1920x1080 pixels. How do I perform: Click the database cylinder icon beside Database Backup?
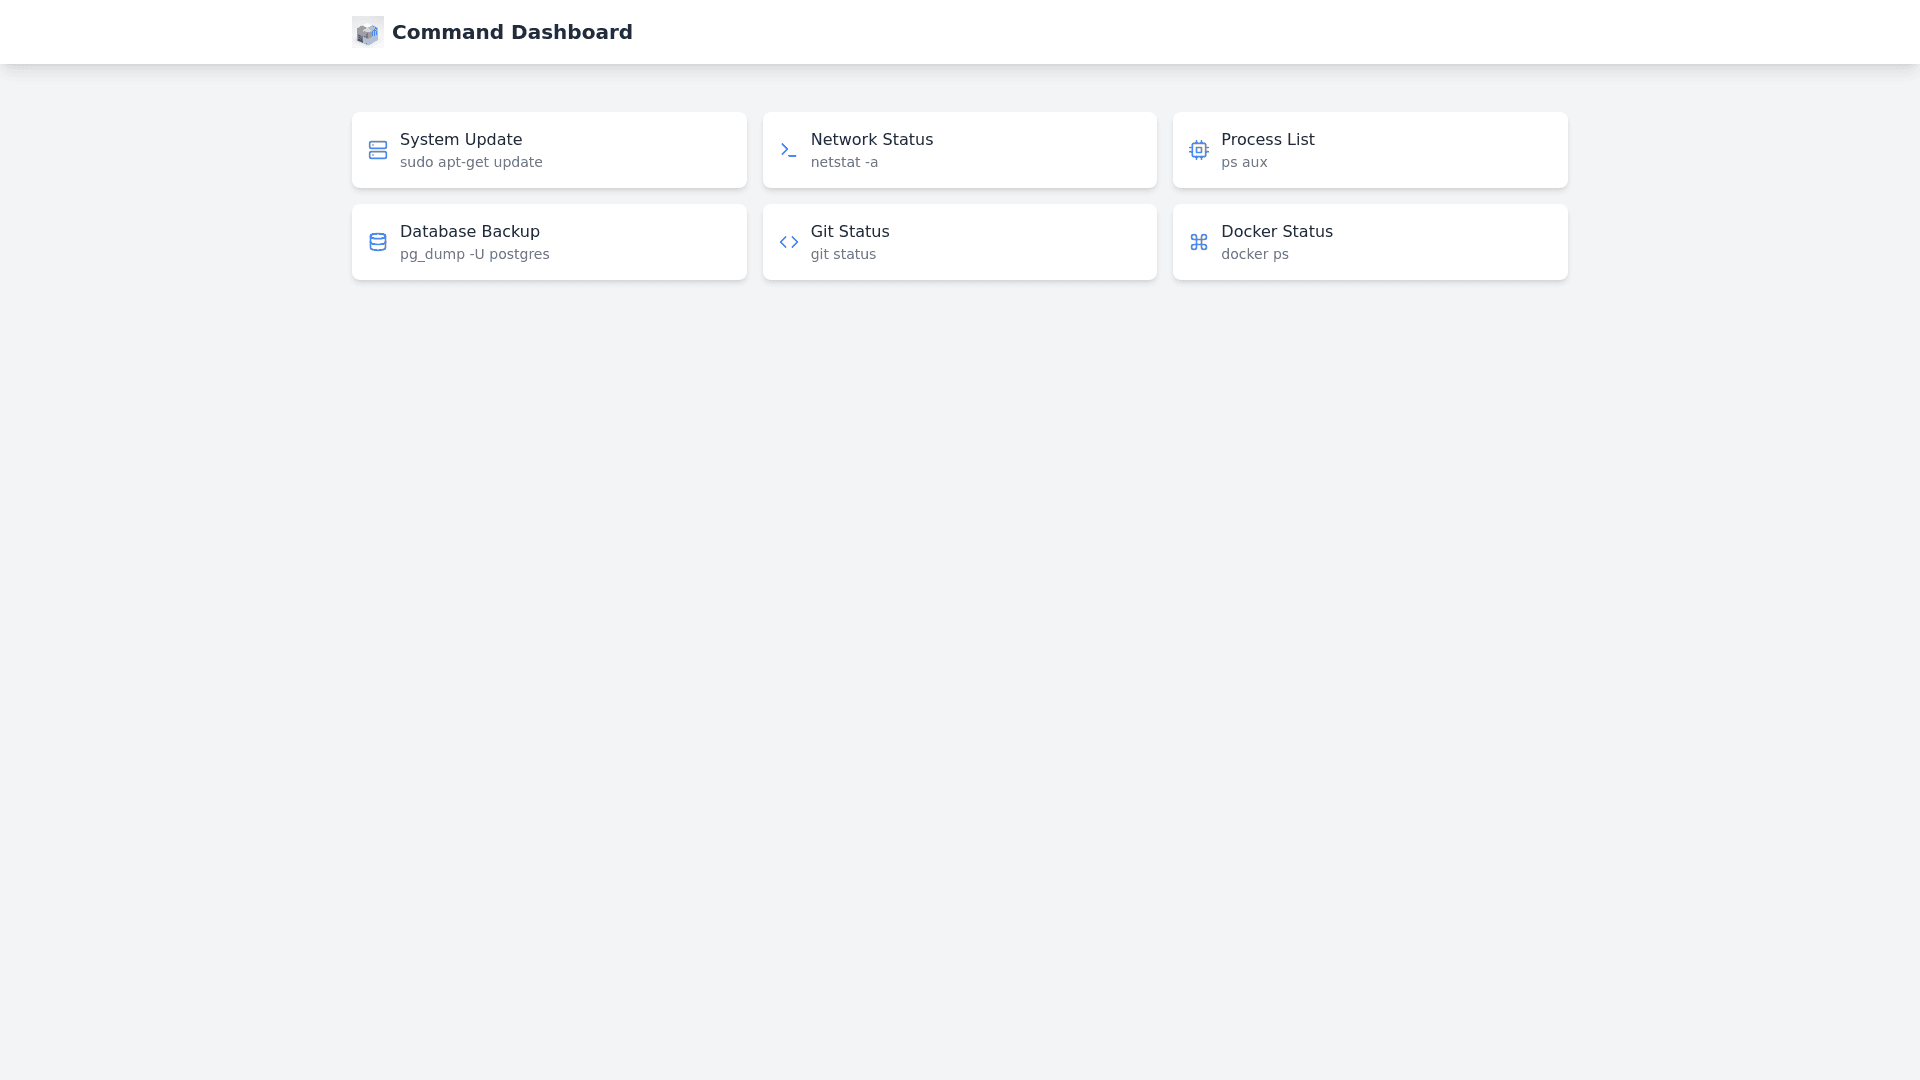point(378,242)
